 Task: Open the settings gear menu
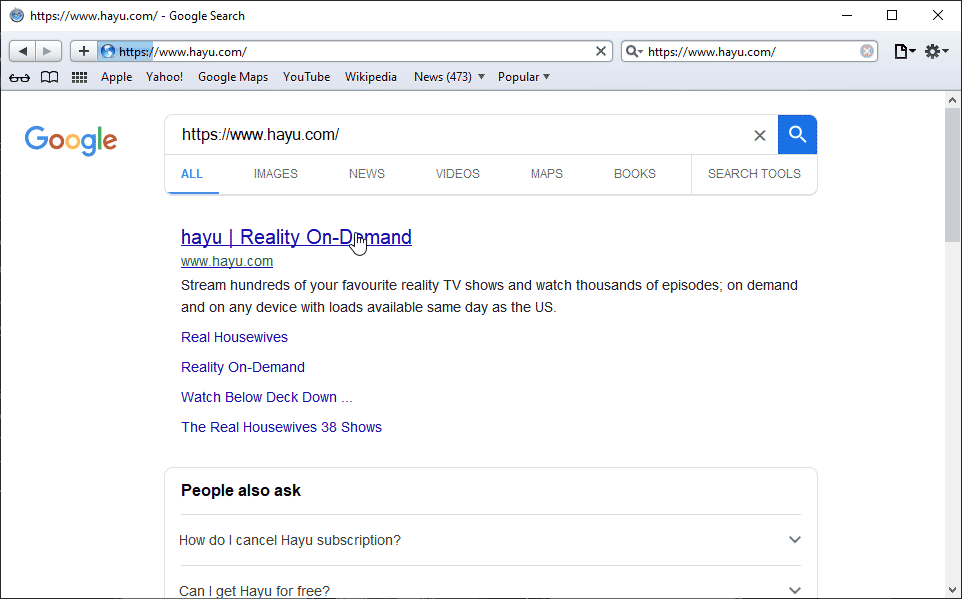(936, 52)
